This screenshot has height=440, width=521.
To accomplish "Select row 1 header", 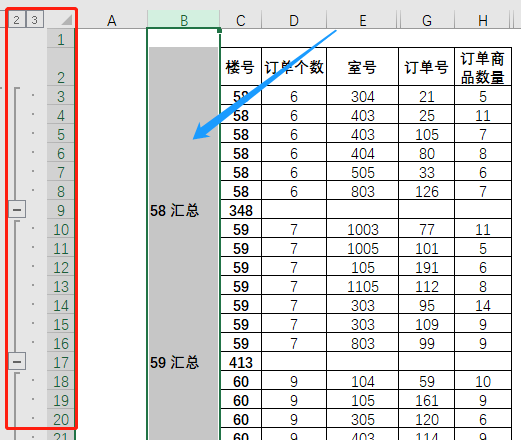I will pos(61,39).
